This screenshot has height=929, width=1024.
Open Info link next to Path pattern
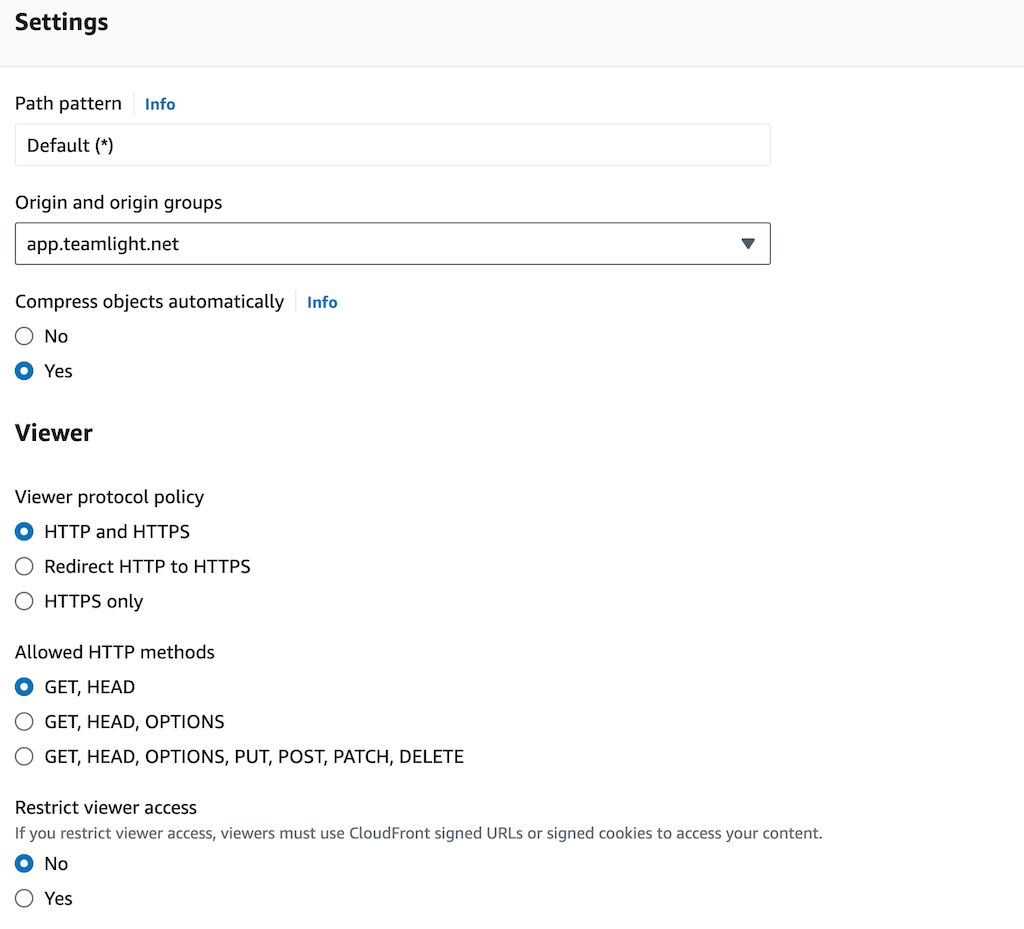(x=160, y=104)
